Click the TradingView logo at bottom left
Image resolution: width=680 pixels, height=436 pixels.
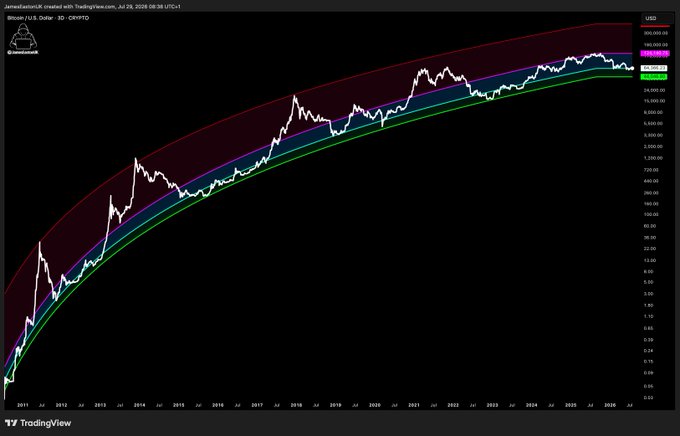pyautogui.click(x=38, y=423)
